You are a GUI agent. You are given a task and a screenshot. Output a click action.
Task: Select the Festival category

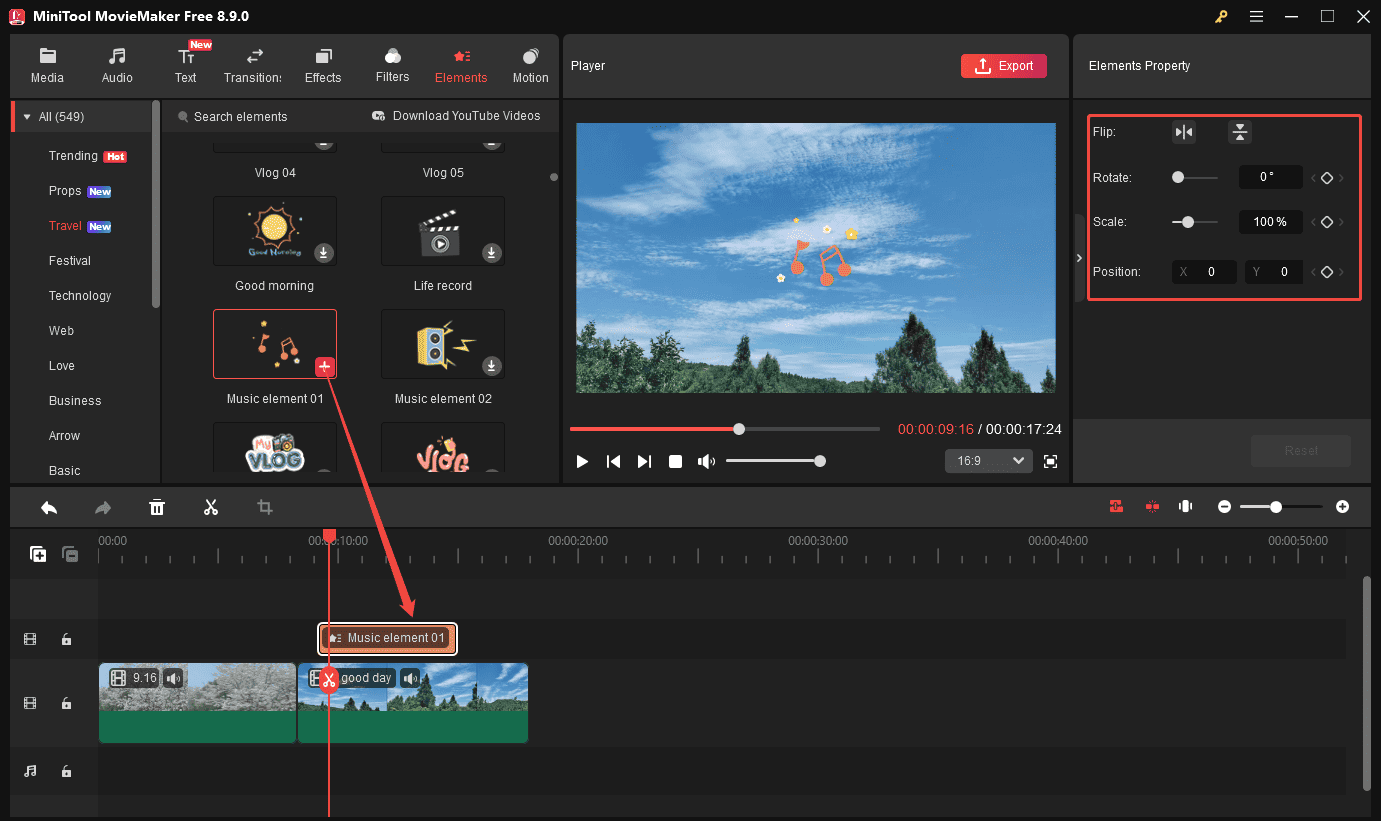[70, 261]
